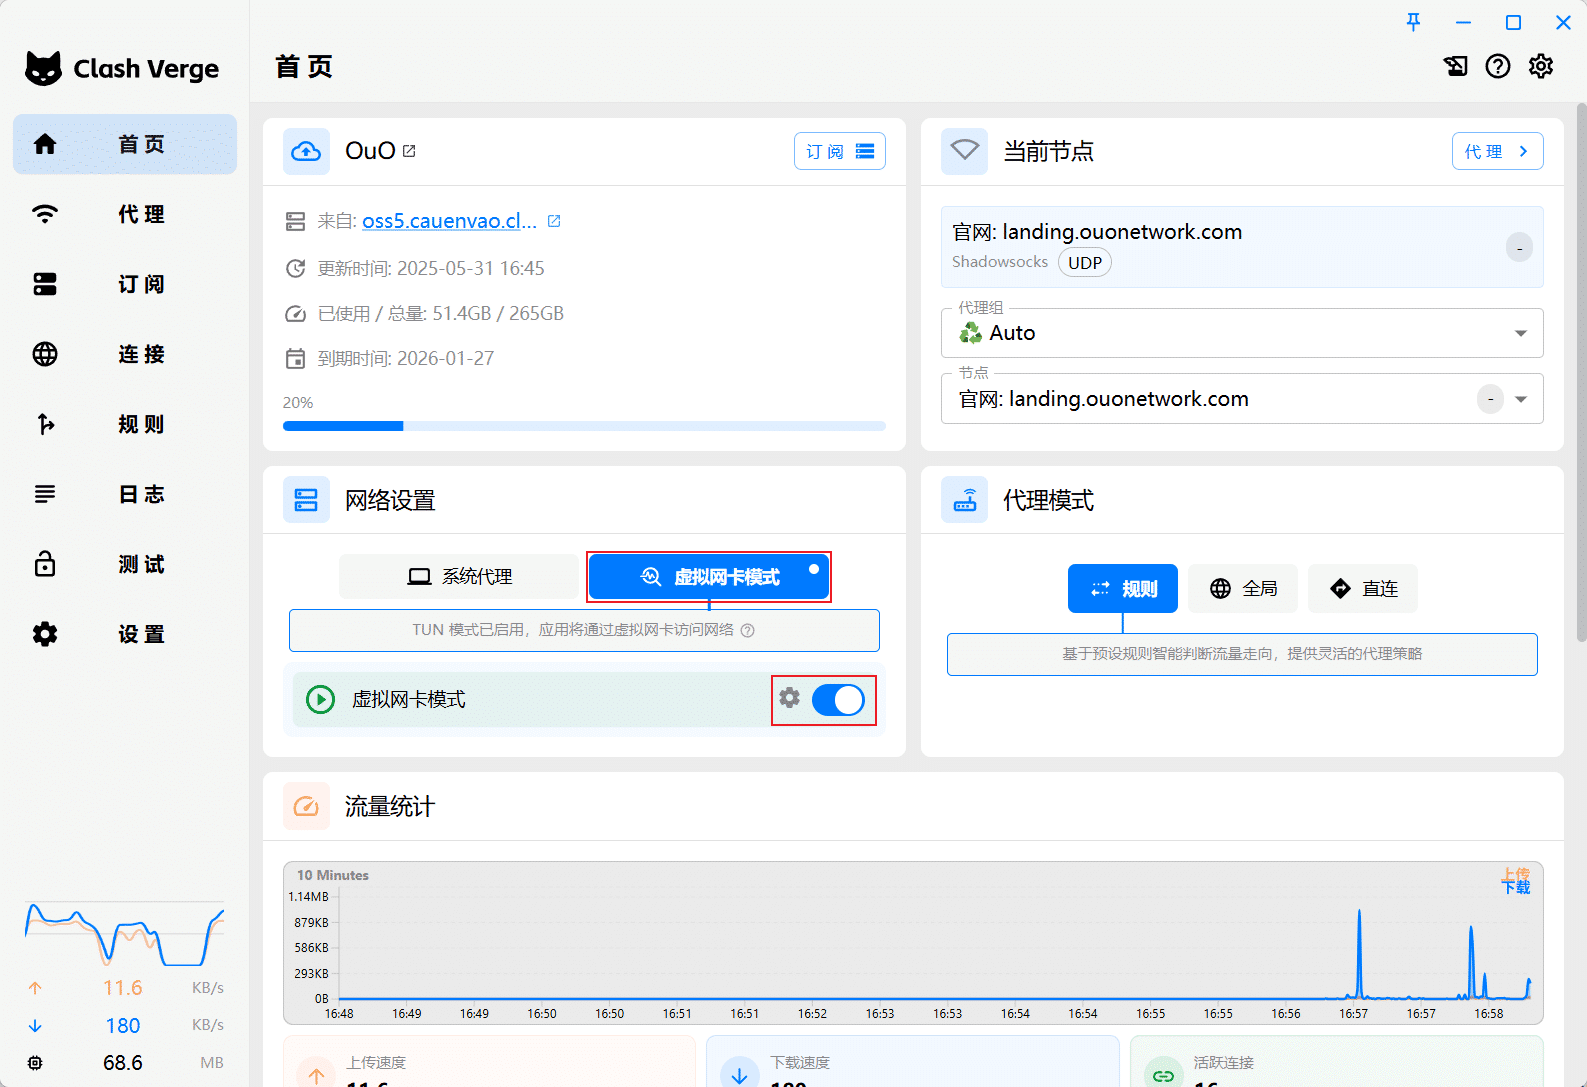Click the traffic statistics gauge icon
The height and width of the screenshot is (1087, 1587).
(306, 806)
